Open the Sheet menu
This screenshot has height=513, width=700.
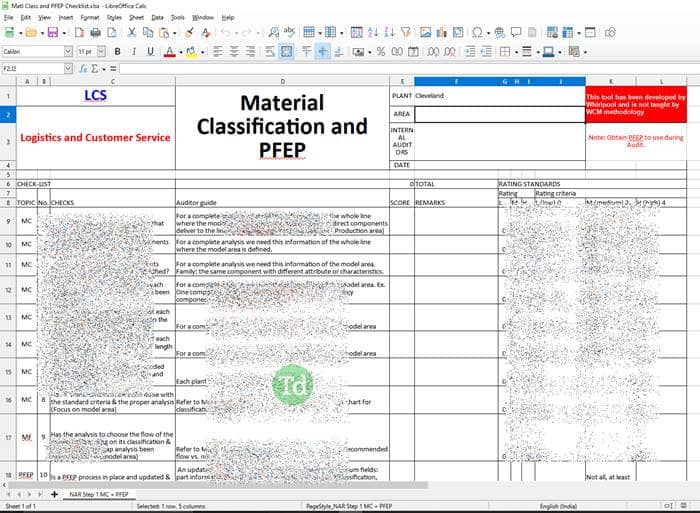click(x=137, y=17)
